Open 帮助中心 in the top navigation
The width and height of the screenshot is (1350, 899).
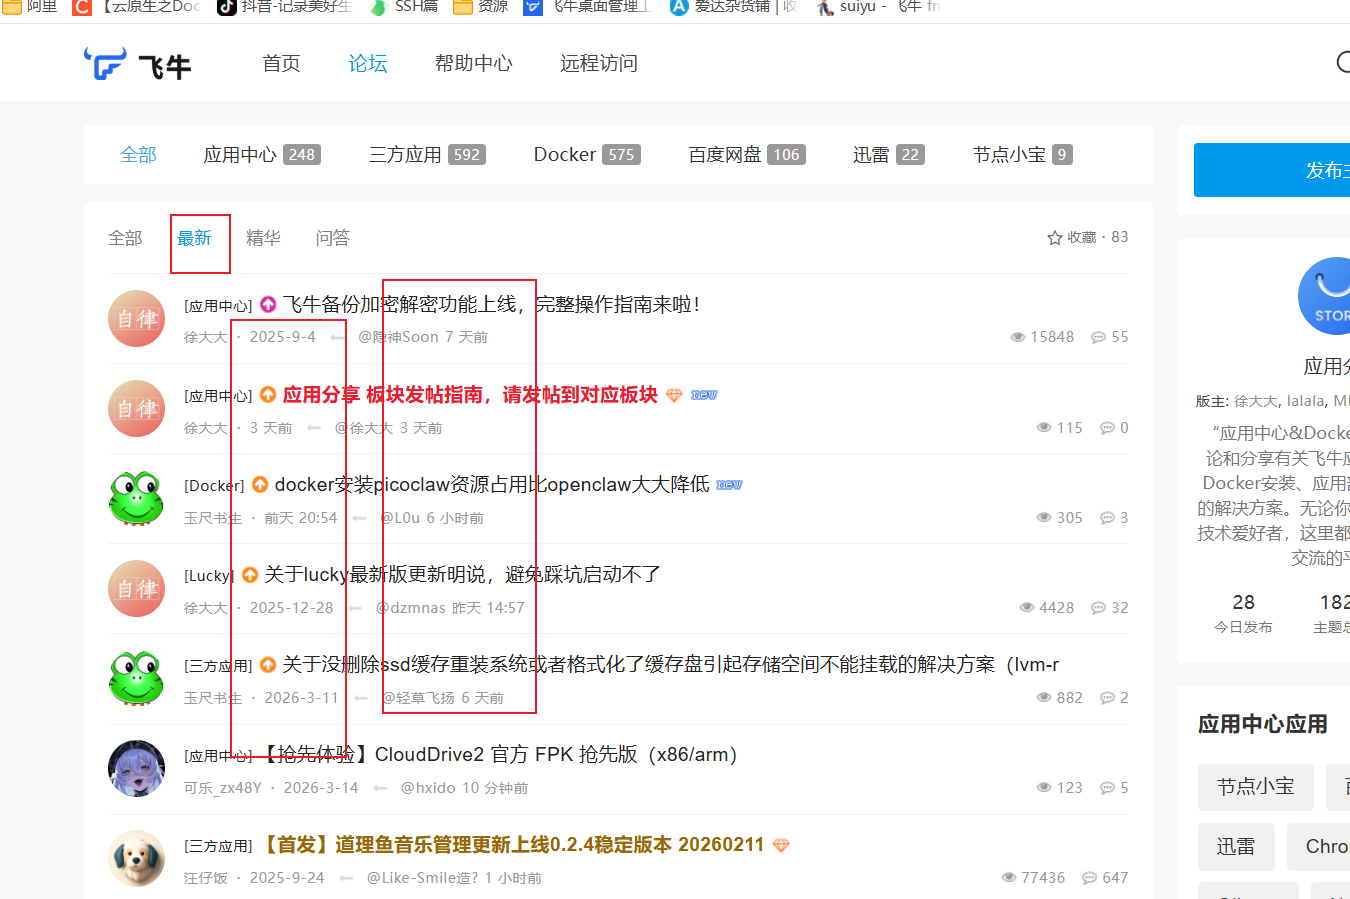[474, 64]
